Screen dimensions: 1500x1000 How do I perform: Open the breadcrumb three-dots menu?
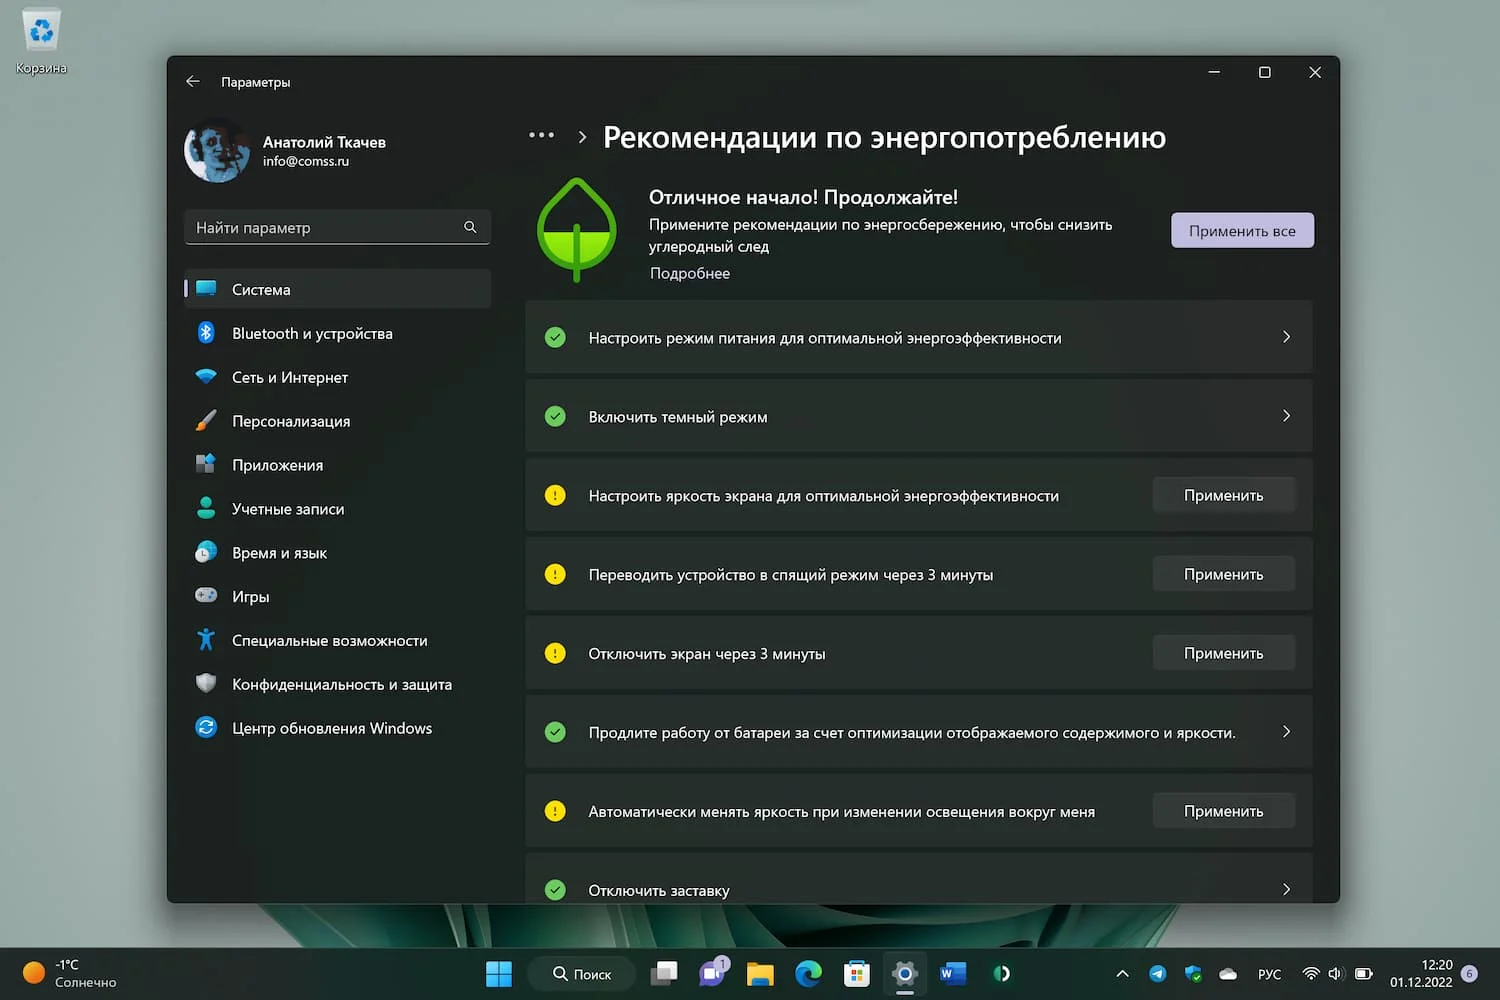click(x=541, y=135)
